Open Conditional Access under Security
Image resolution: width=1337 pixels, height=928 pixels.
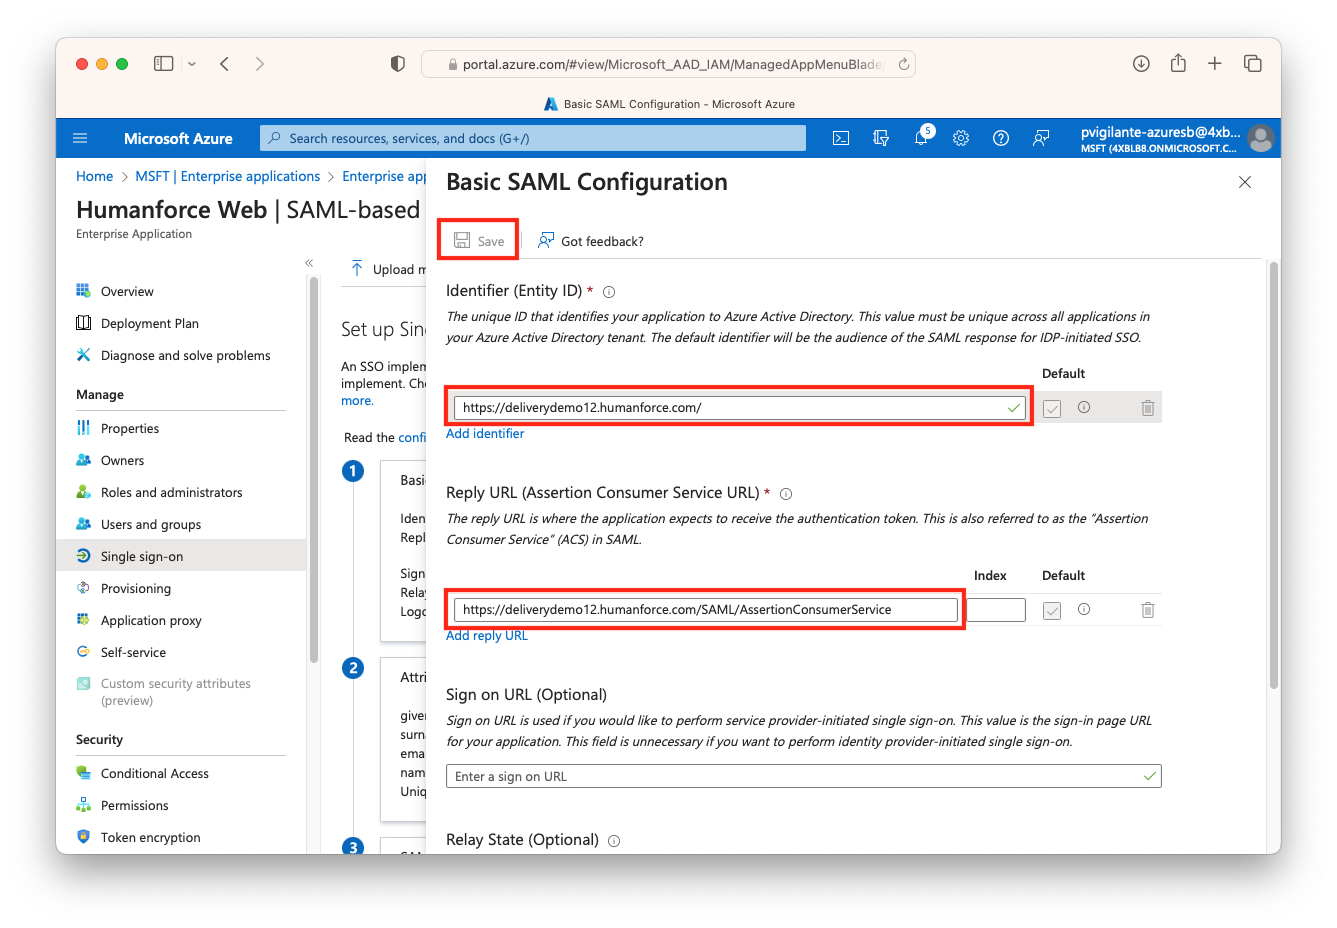tap(155, 773)
